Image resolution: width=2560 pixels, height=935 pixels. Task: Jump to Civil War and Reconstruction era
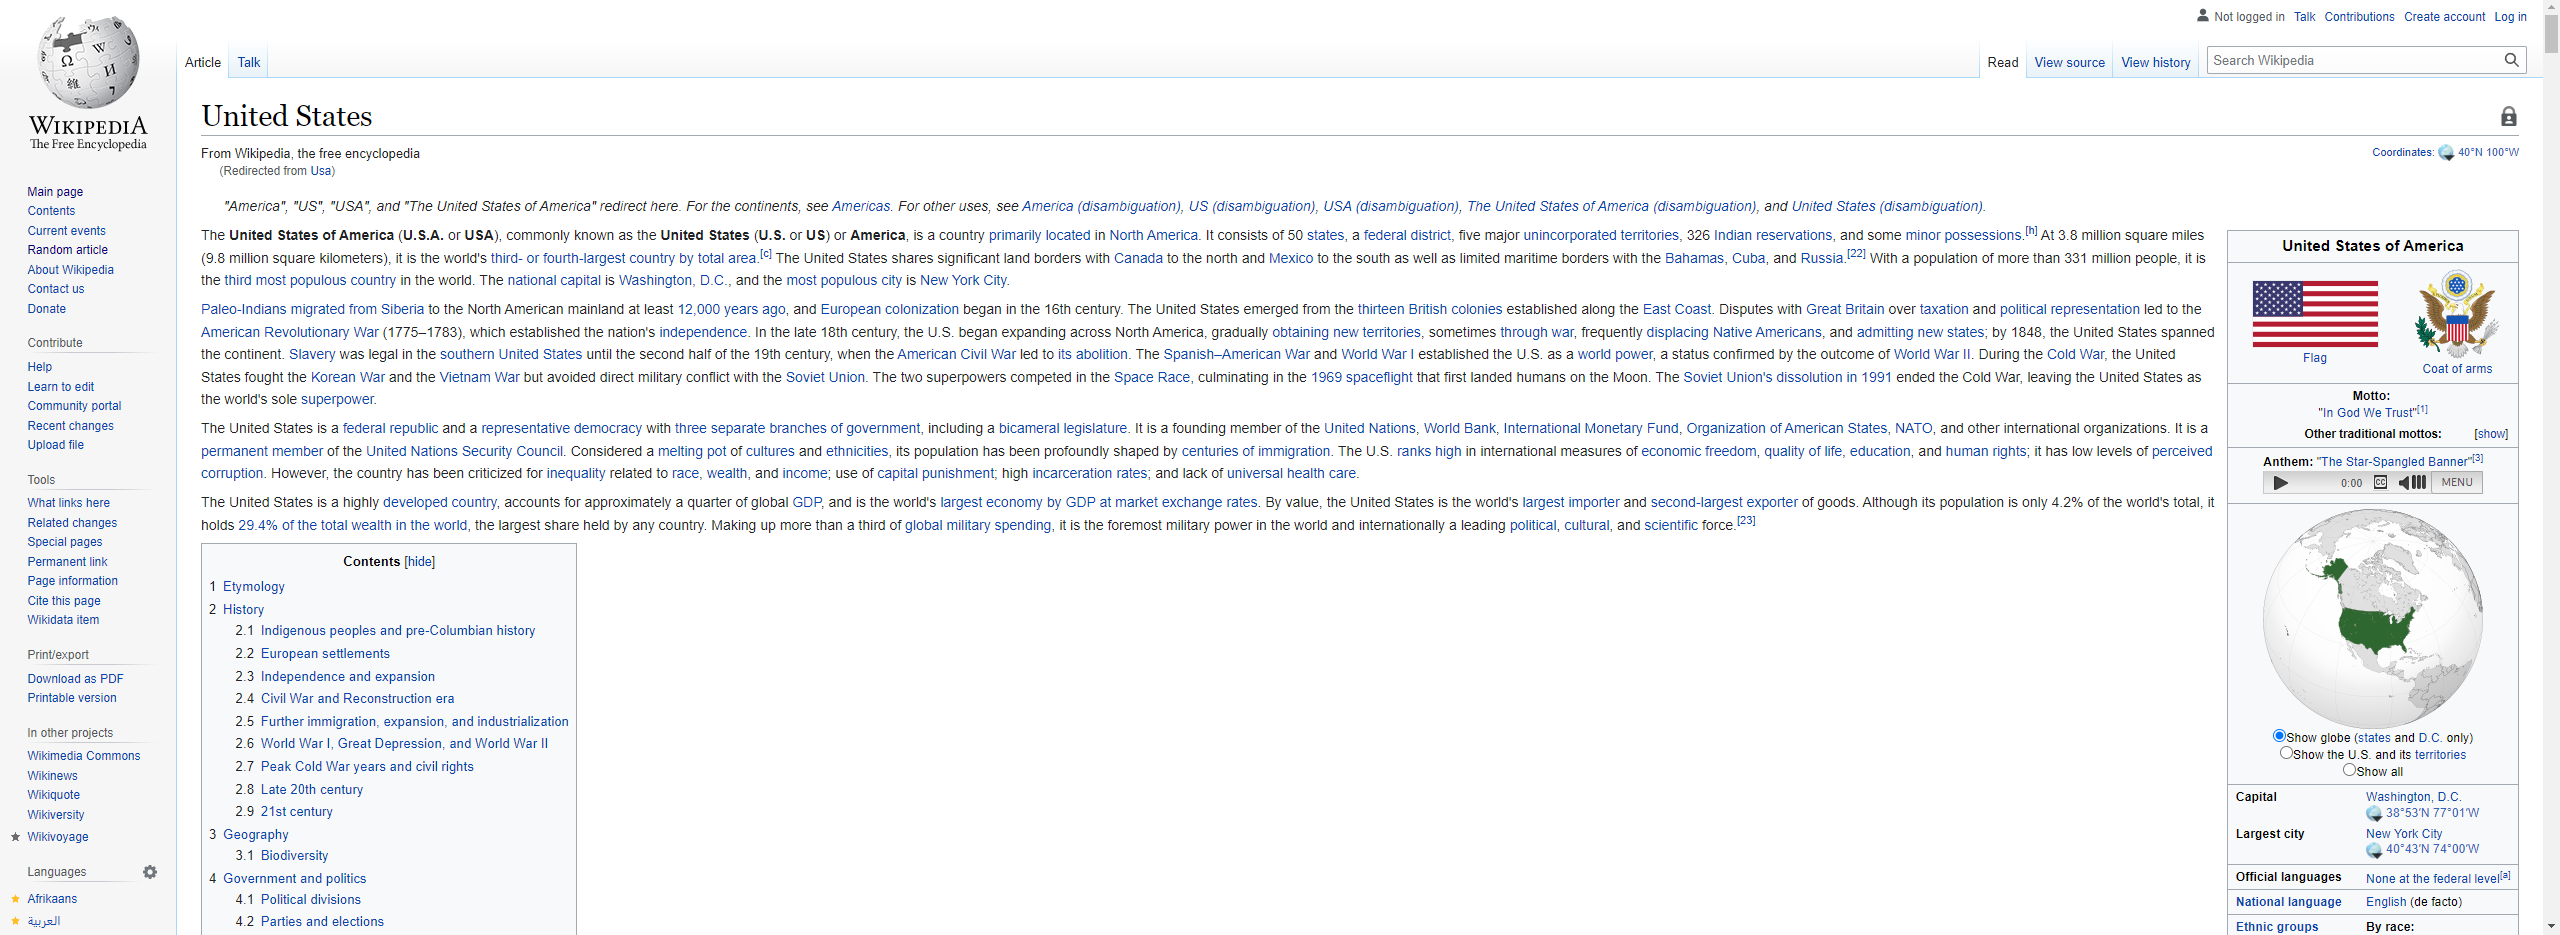(358, 699)
